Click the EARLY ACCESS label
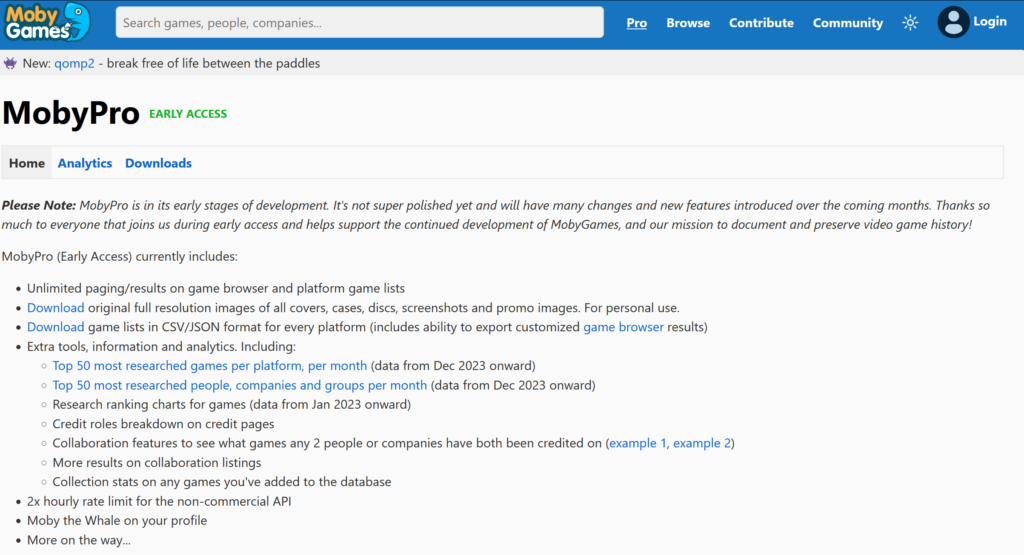Image resolution: width=1024 pixels, height=555 pixels. click(x=188, y=114)
